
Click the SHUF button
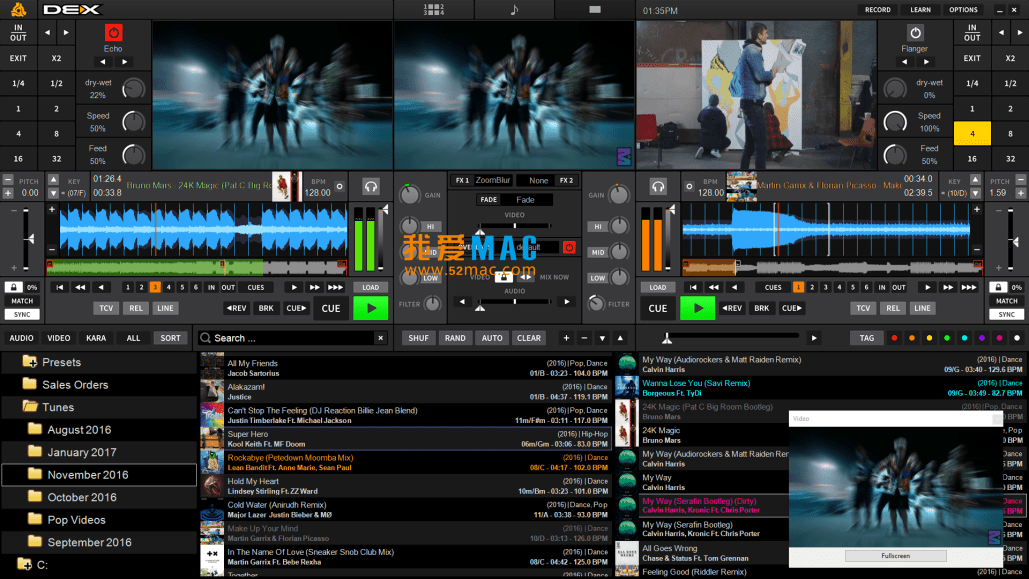tap(418, 338)
